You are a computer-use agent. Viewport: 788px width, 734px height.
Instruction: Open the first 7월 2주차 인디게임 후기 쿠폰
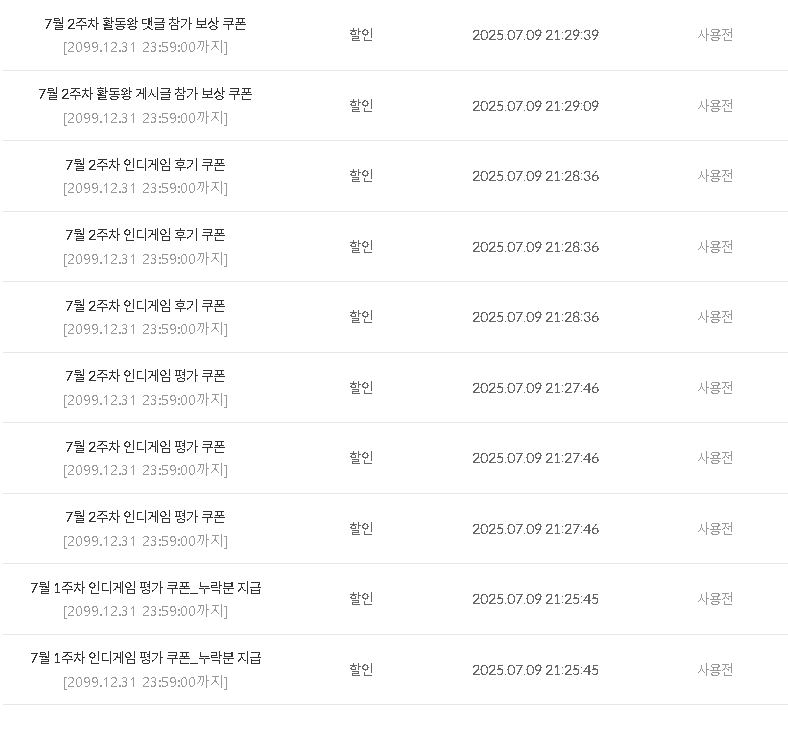pos(145,165)
